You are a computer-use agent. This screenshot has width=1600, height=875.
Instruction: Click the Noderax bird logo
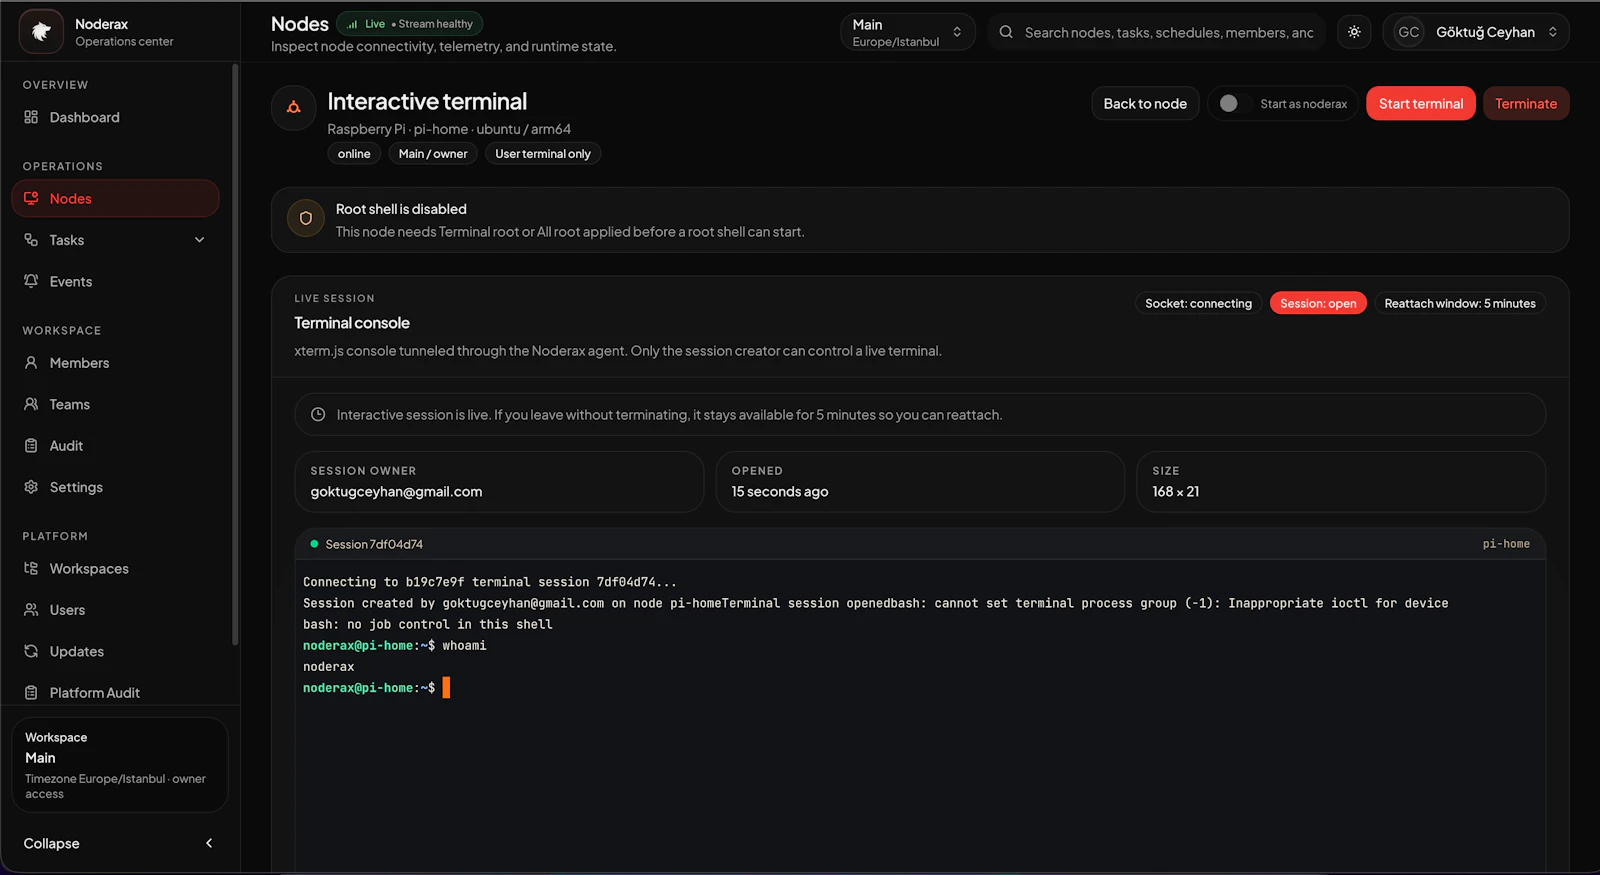pos(41,32)
